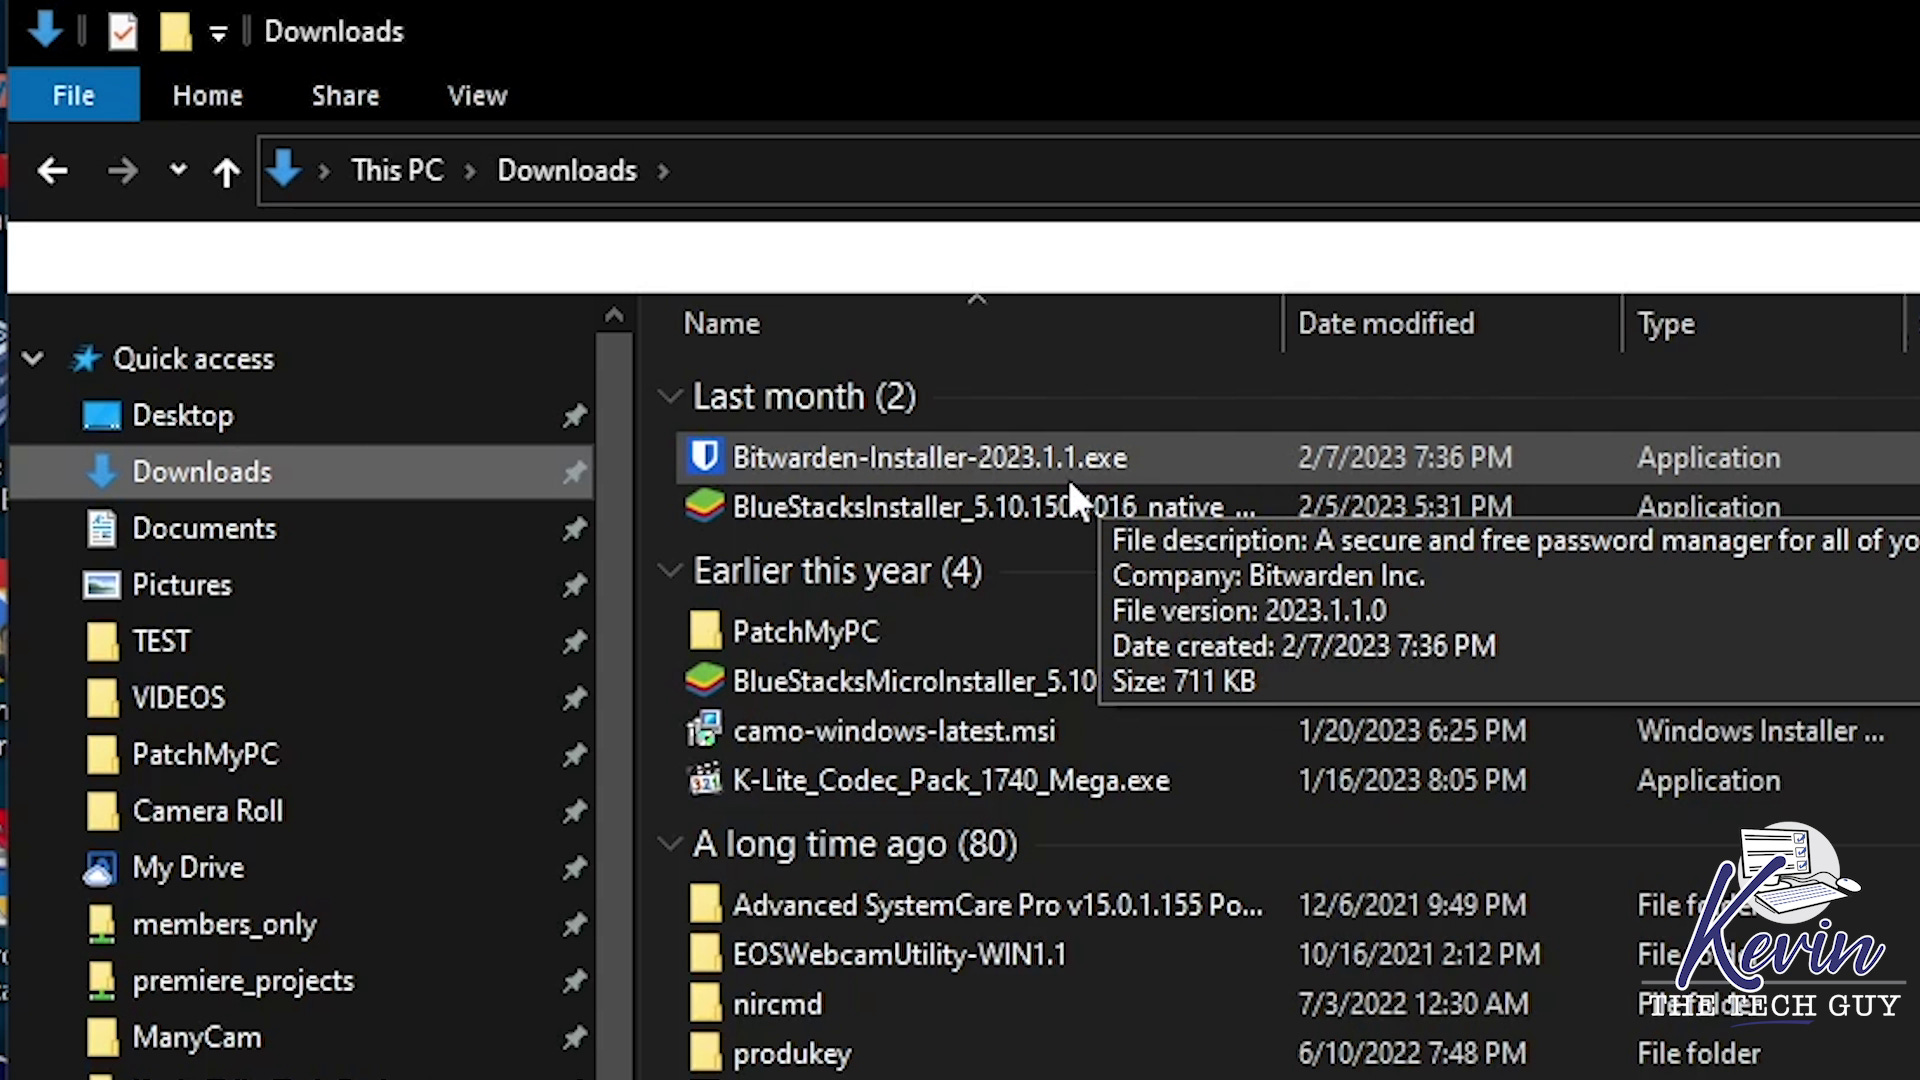The width and height of the screenshot is (1920, 1080).
Task: Open the View ribbon tab
Action: pos(477,96)
